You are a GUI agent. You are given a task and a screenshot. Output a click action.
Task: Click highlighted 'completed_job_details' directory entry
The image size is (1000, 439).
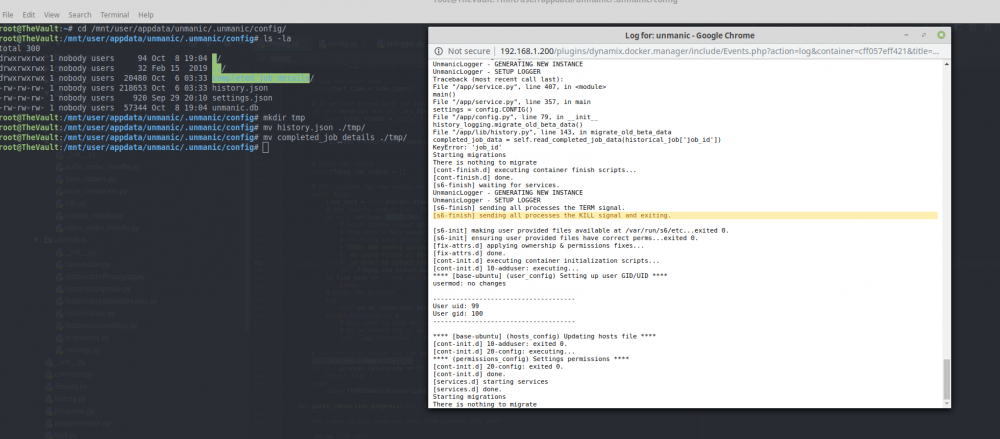pos(262,78)
